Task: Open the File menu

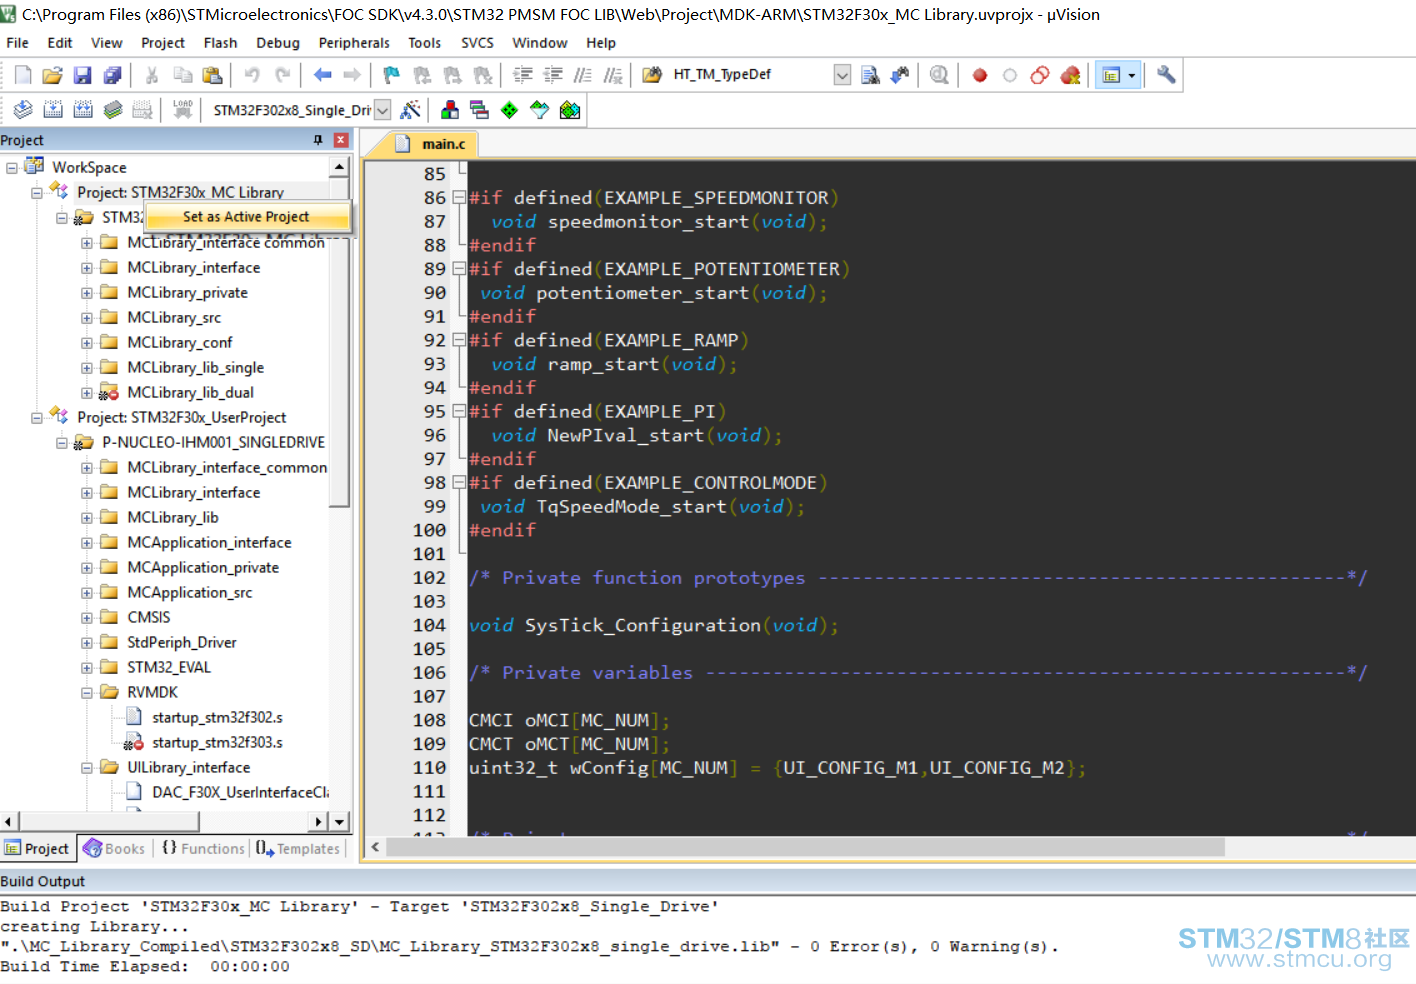Action: click(17, 43)
